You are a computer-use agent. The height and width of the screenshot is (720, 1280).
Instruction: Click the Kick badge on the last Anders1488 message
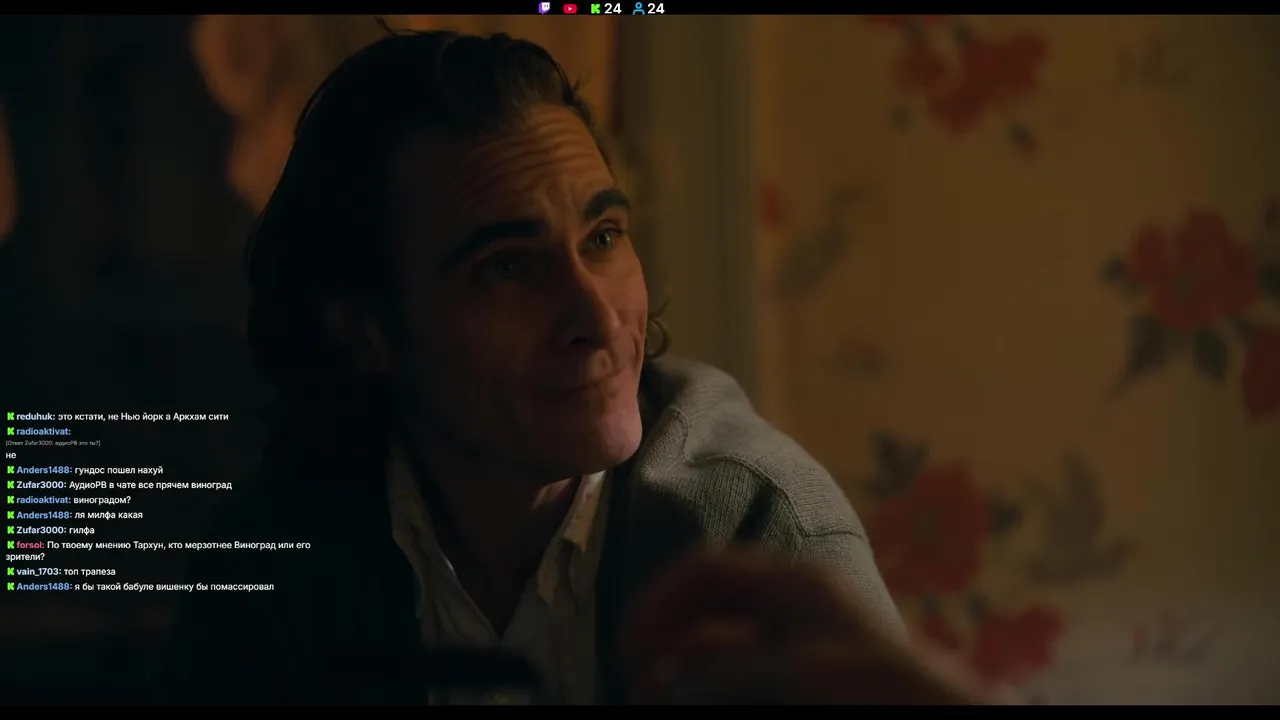click(x=10, y=586)
